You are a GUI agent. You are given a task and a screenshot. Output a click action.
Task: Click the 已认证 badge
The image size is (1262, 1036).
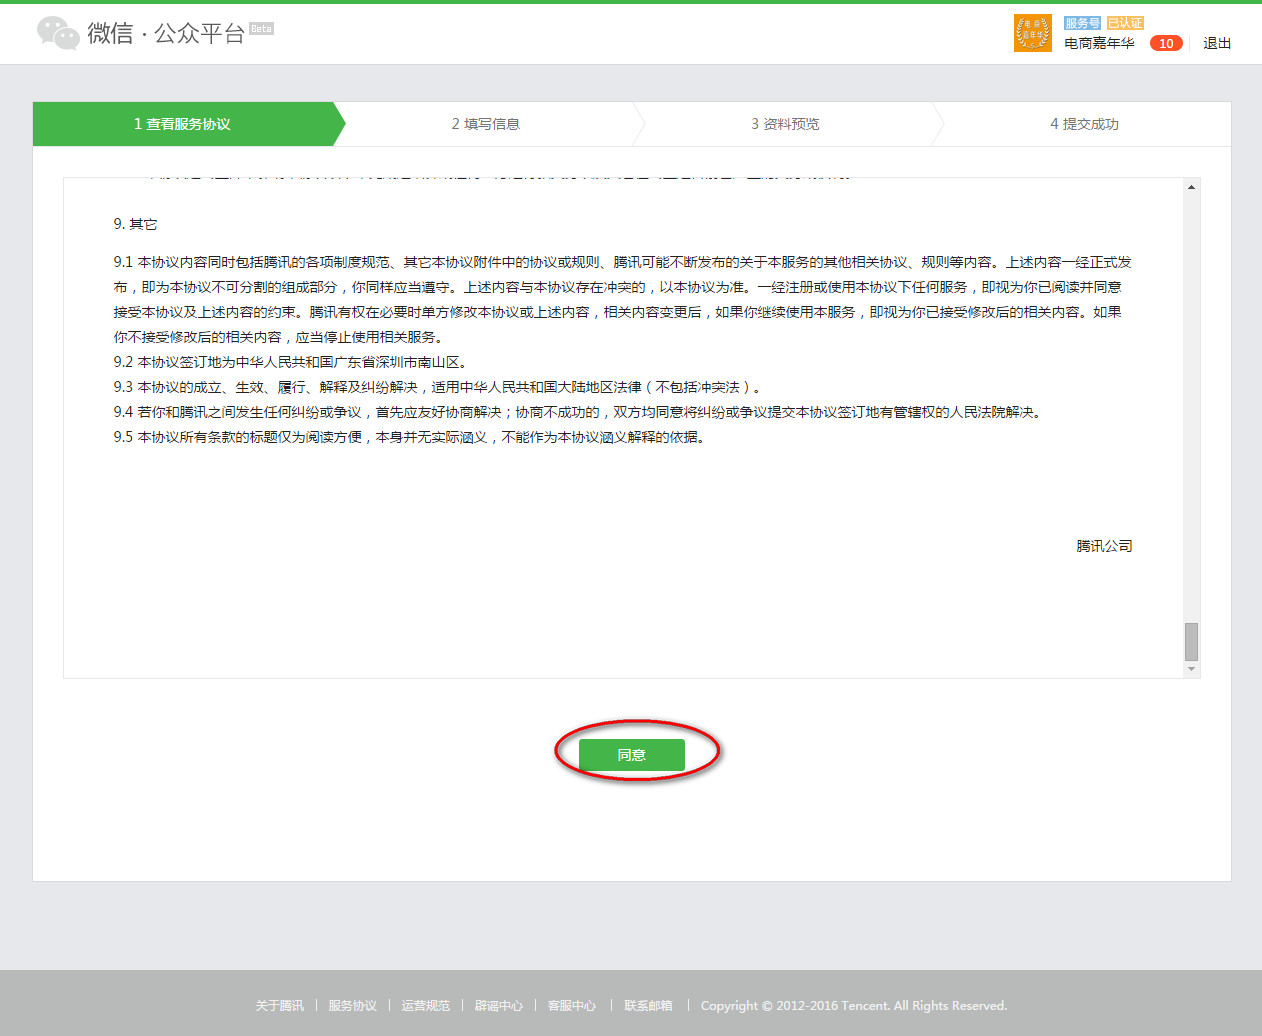point(1125,23)
